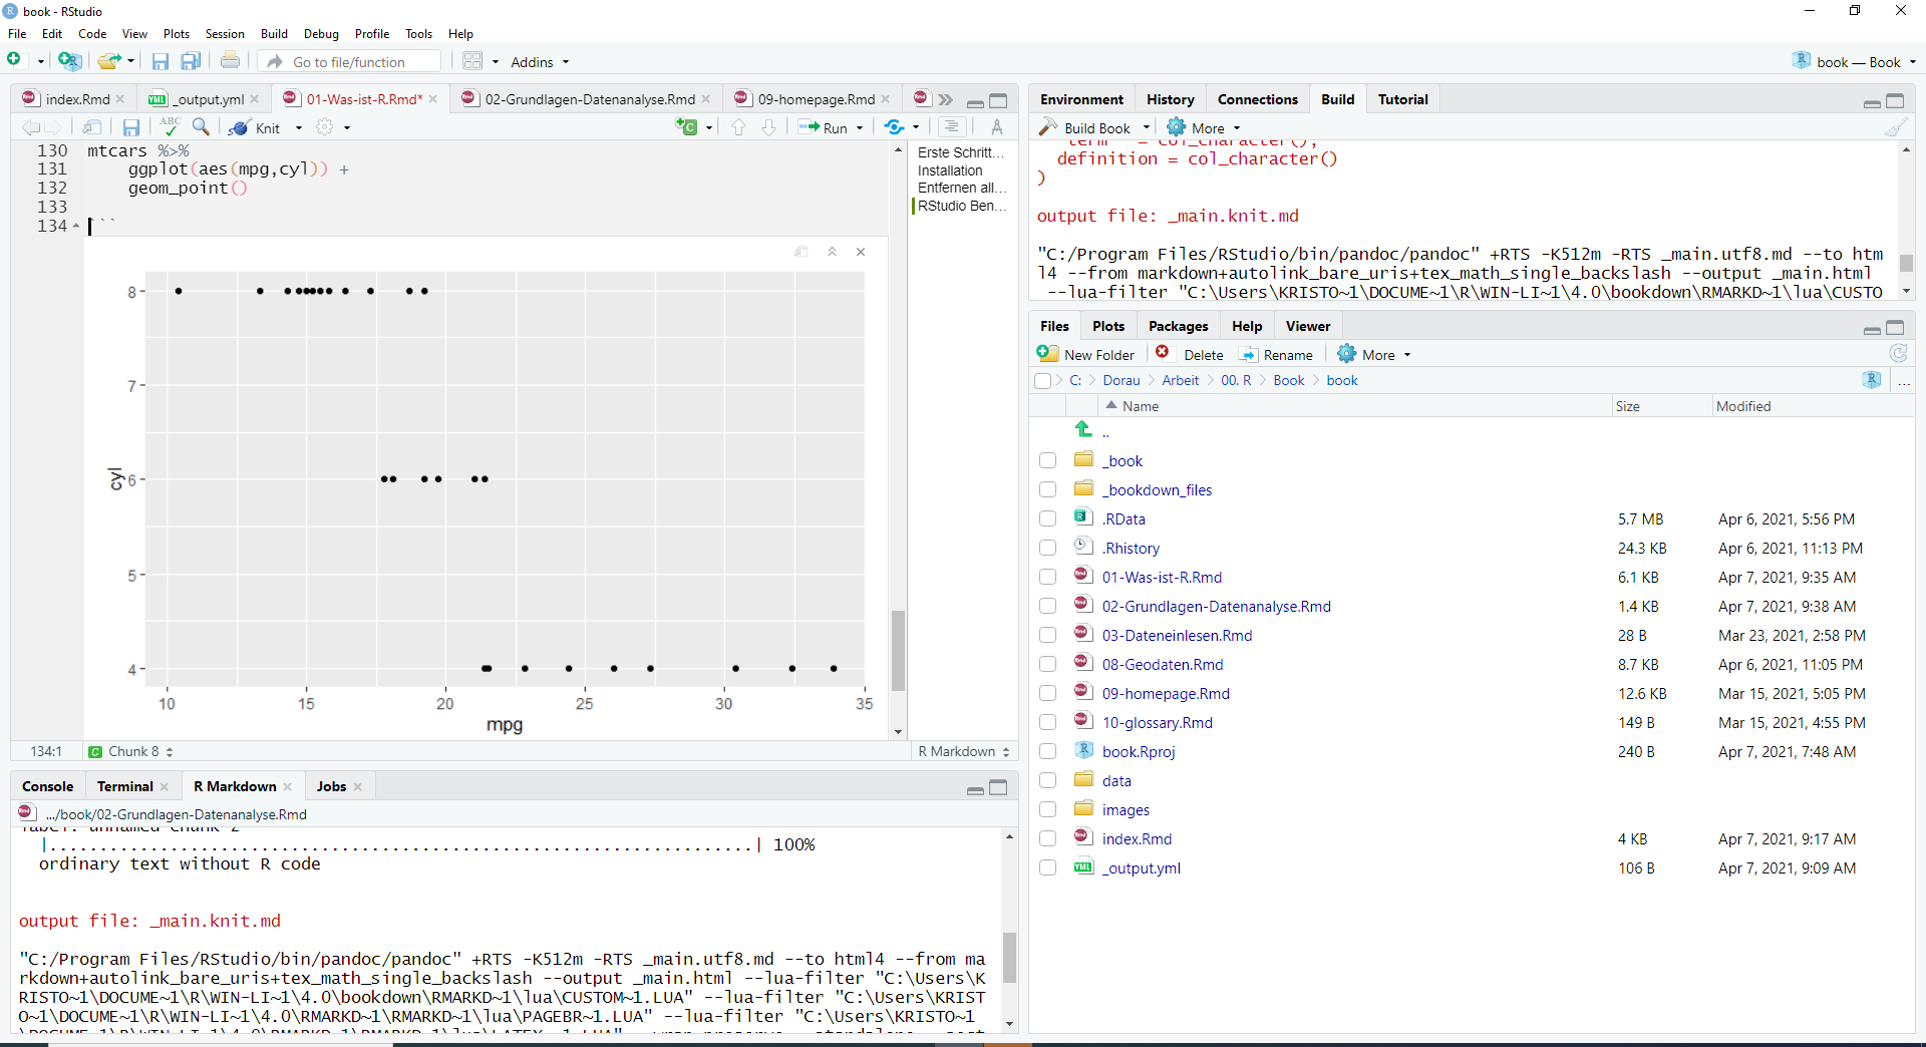Go to previous chunk arrow
Viewport: 1926px width, 1047px height.
click(739, 127)
